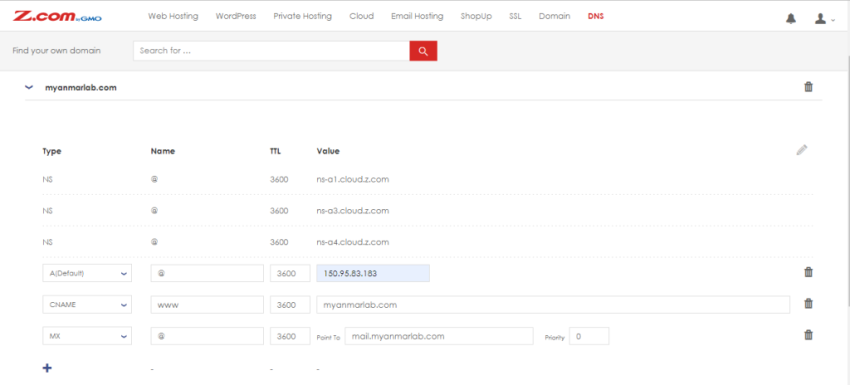
Task: Click the domain search input field
Action: (271, 51)
